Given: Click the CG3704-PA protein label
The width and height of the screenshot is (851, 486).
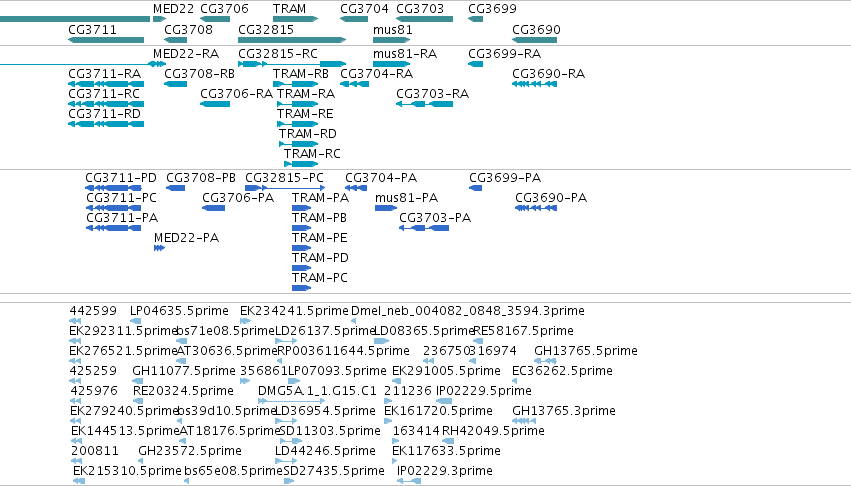Looking at the screenshot, I should click(x=381, y=178).
